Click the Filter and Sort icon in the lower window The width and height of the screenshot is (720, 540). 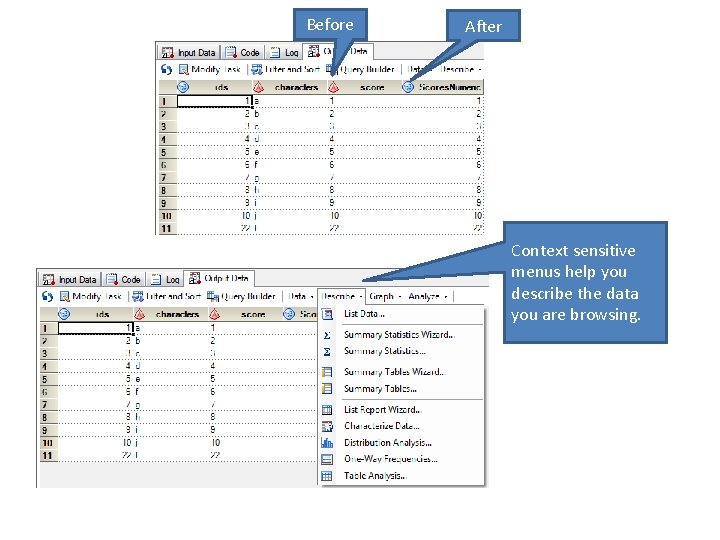(x=137, y=296)
